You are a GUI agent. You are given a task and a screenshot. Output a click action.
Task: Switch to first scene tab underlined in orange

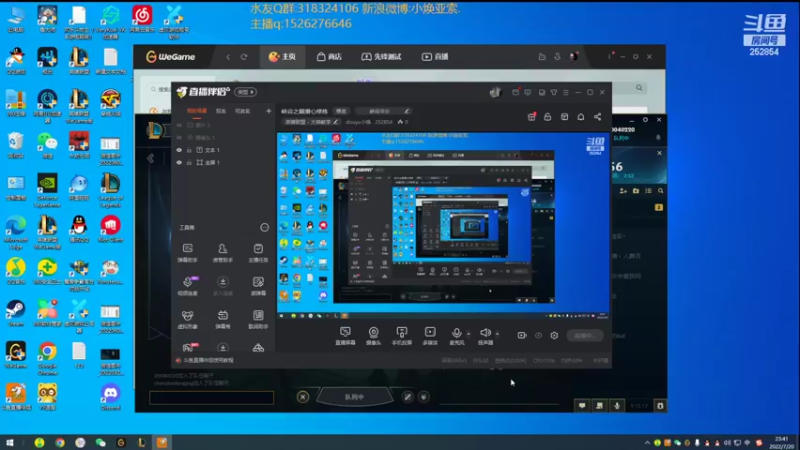click(x=196, y=111)
